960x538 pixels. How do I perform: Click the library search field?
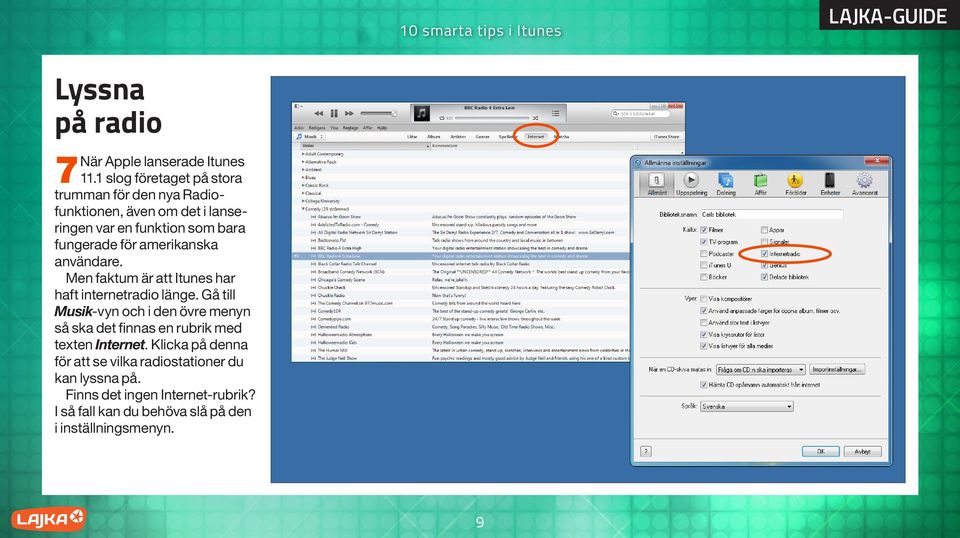640,113
